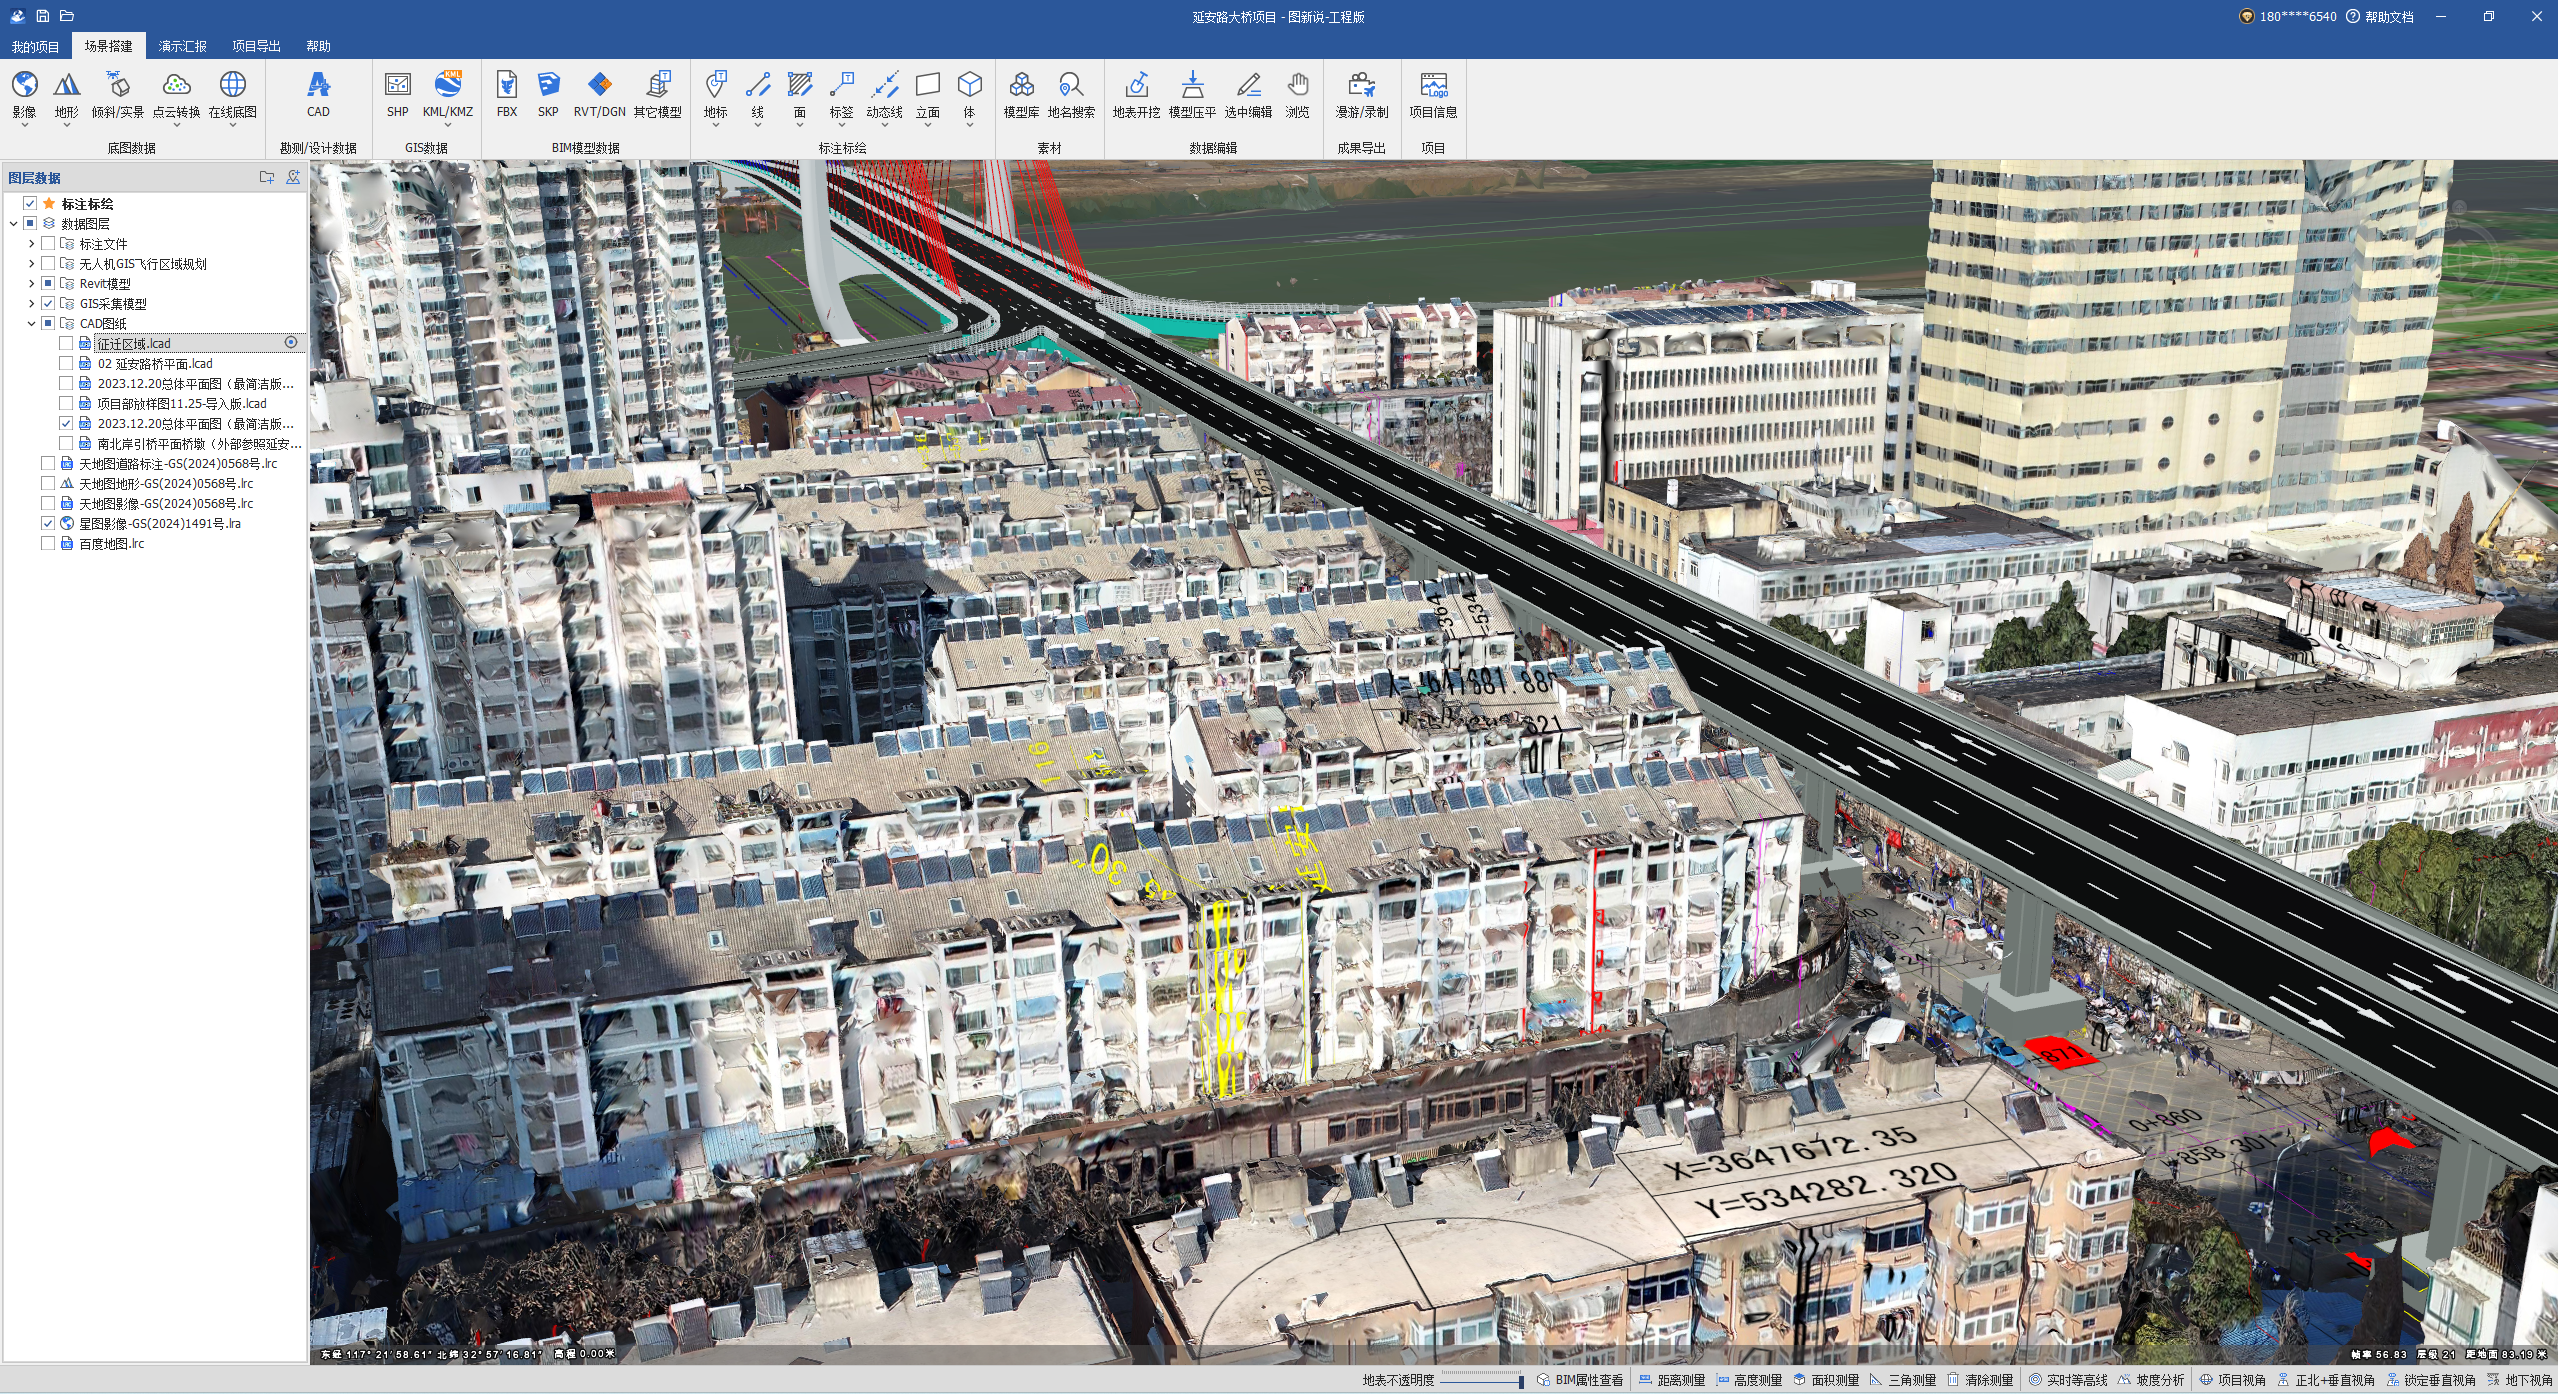
Task: Click the 距离测量 distance measure button
Action: tap(1671, 1380)
